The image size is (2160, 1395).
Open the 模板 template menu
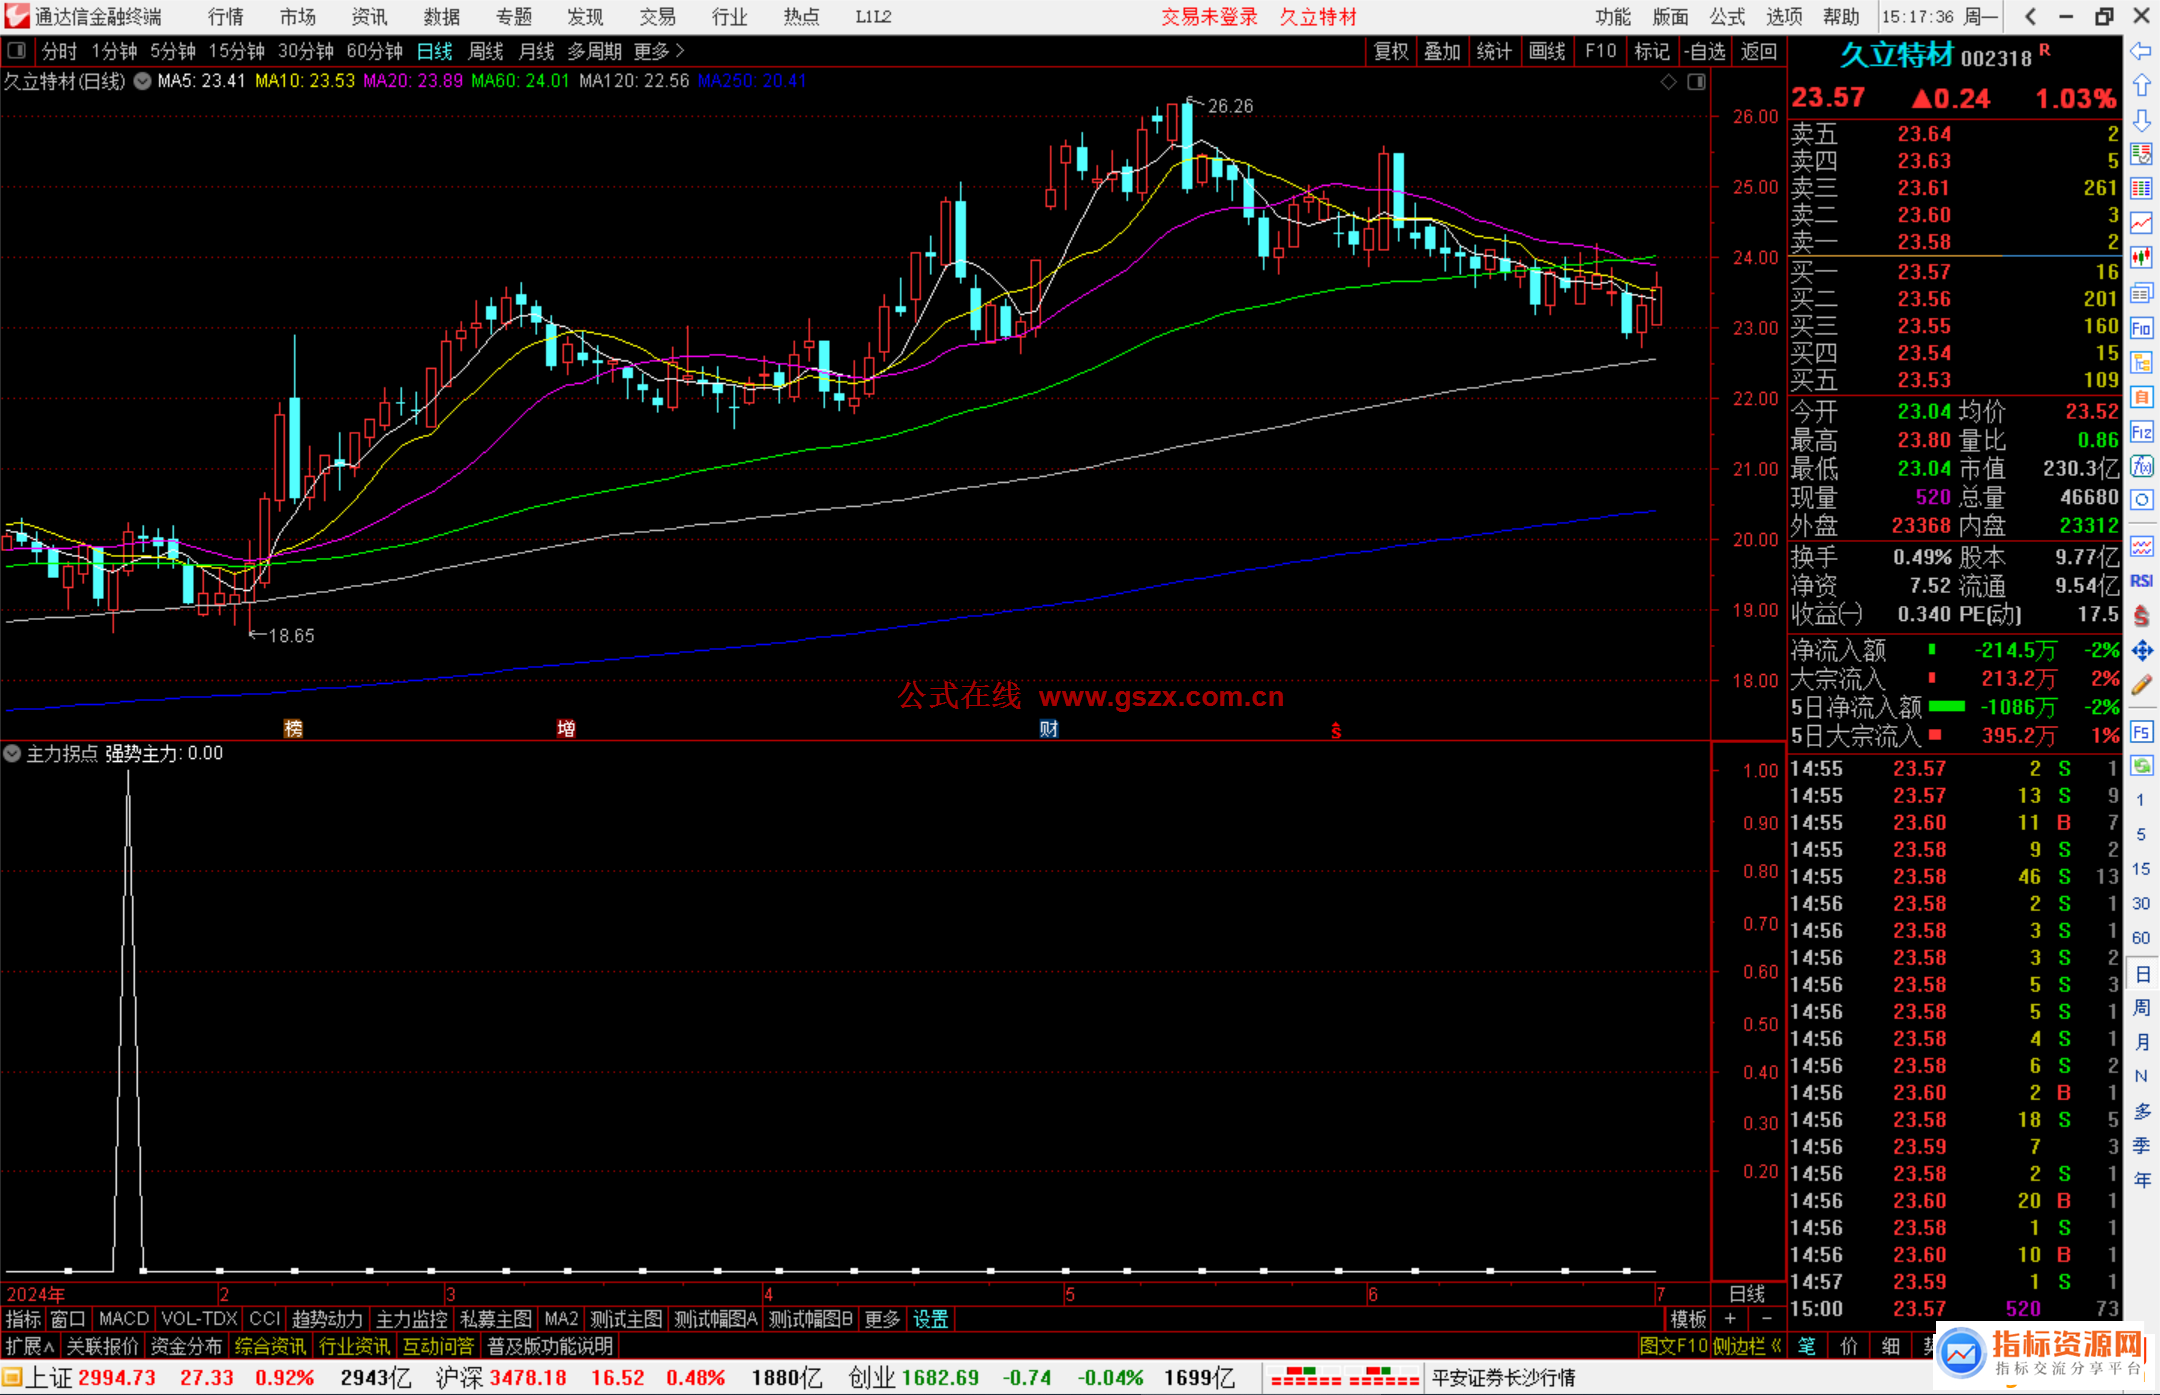[1688, 1319]
